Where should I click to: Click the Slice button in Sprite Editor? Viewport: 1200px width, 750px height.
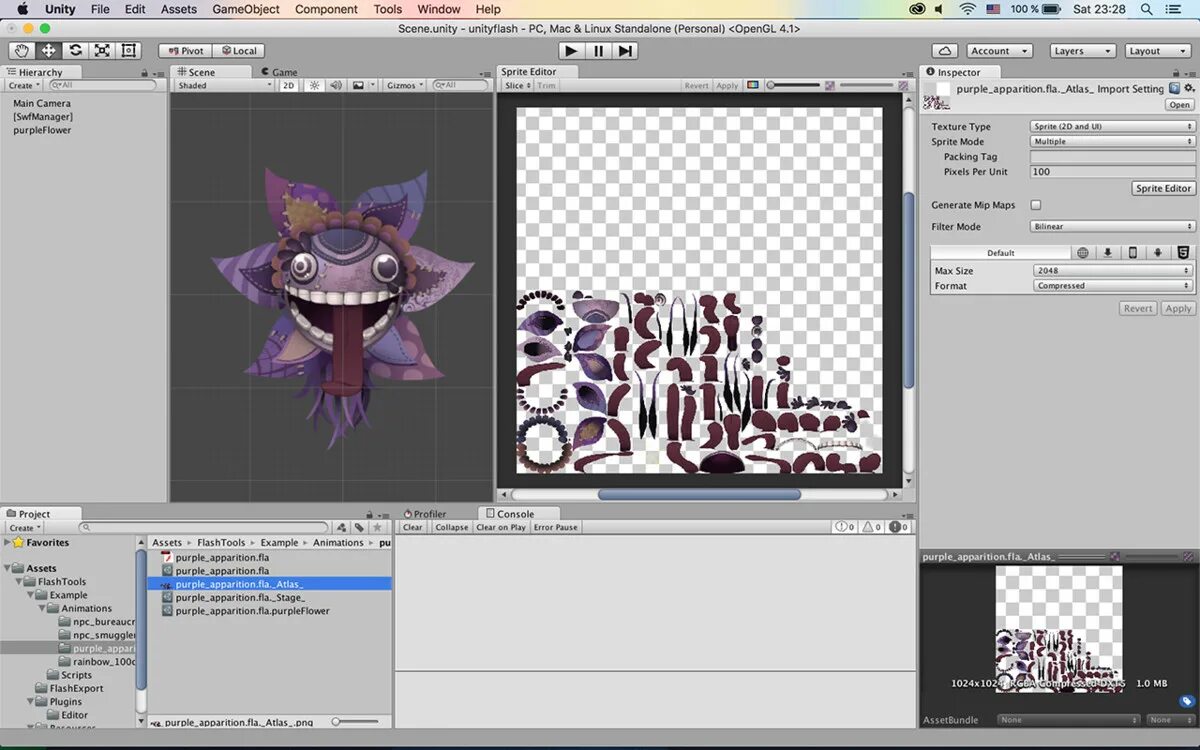[517, 85]
